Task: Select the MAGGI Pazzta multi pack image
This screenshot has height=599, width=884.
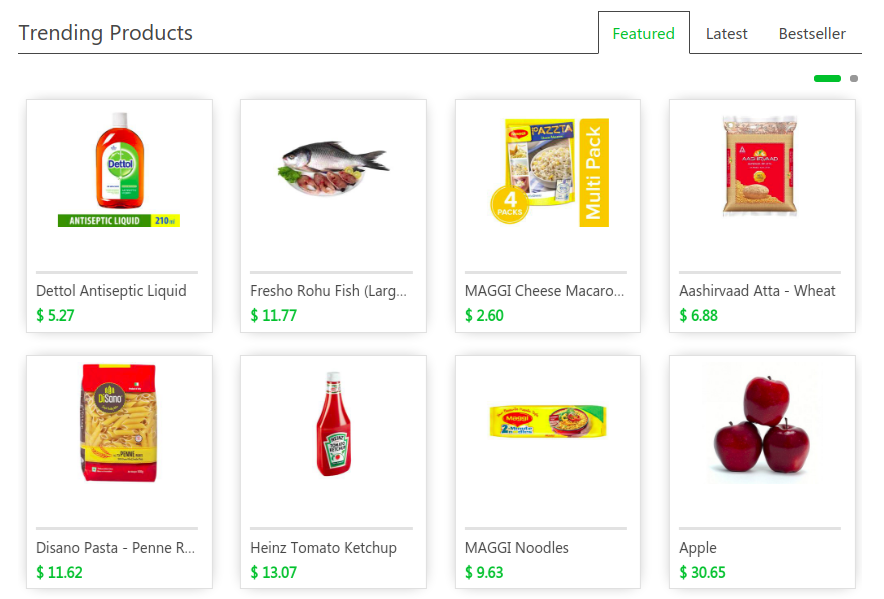Action: pyautogui.click(x=549, y=171)
